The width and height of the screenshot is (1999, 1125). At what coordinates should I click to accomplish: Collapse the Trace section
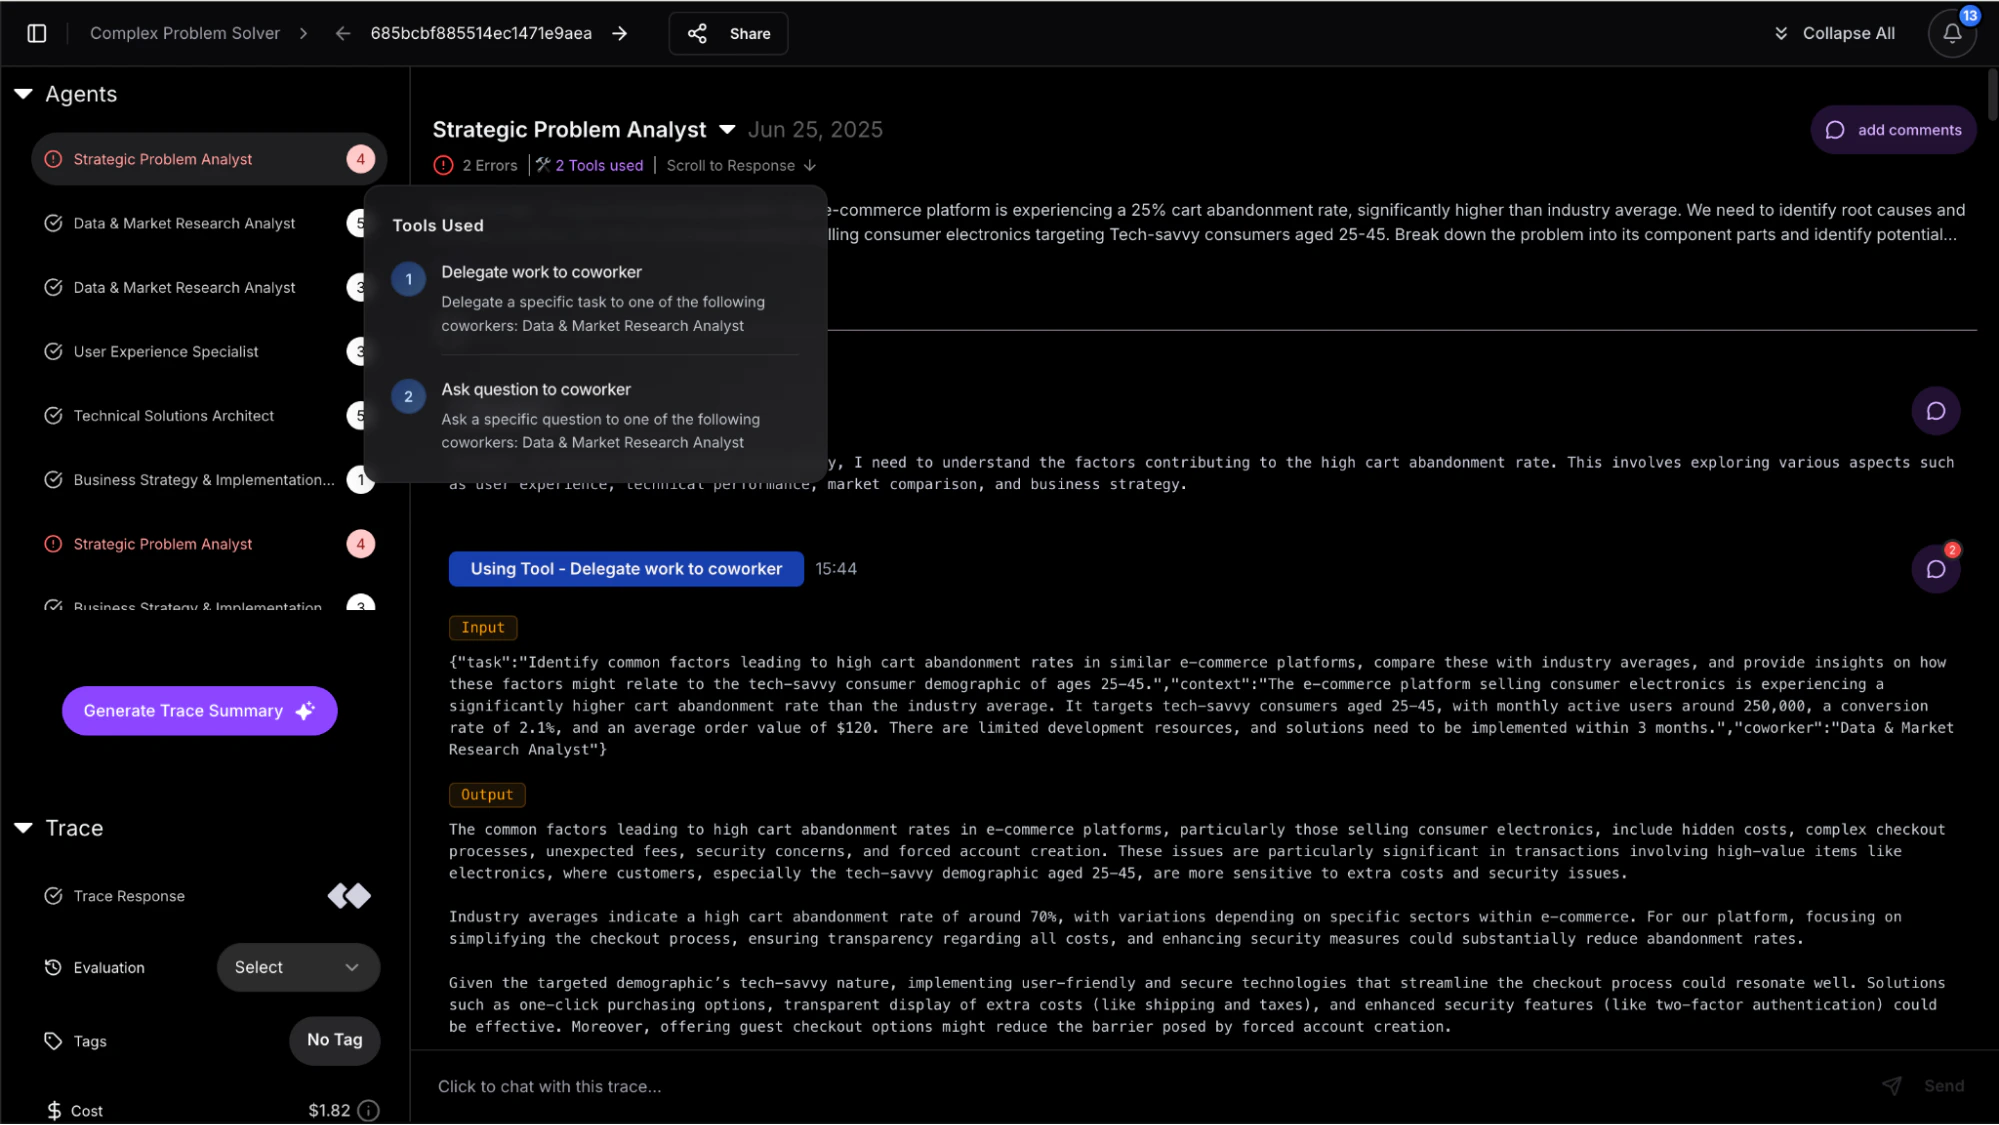[23, 828]
